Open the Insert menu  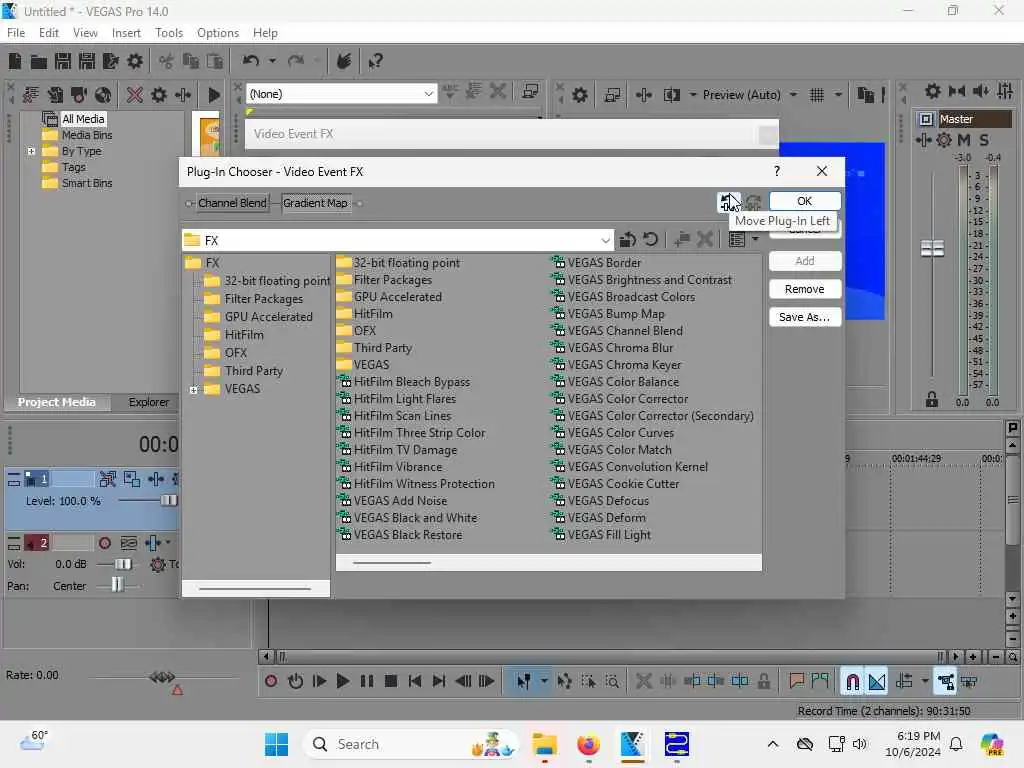point(126,33)
